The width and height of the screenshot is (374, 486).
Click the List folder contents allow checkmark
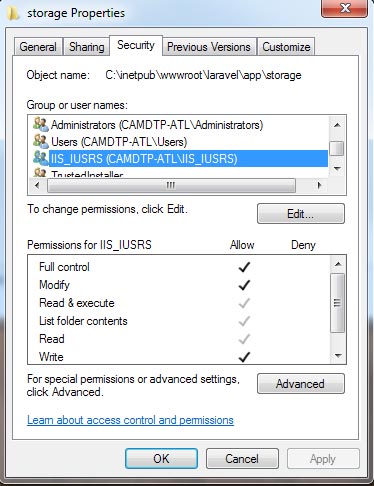pyautogui.click(x=244, y=321)
